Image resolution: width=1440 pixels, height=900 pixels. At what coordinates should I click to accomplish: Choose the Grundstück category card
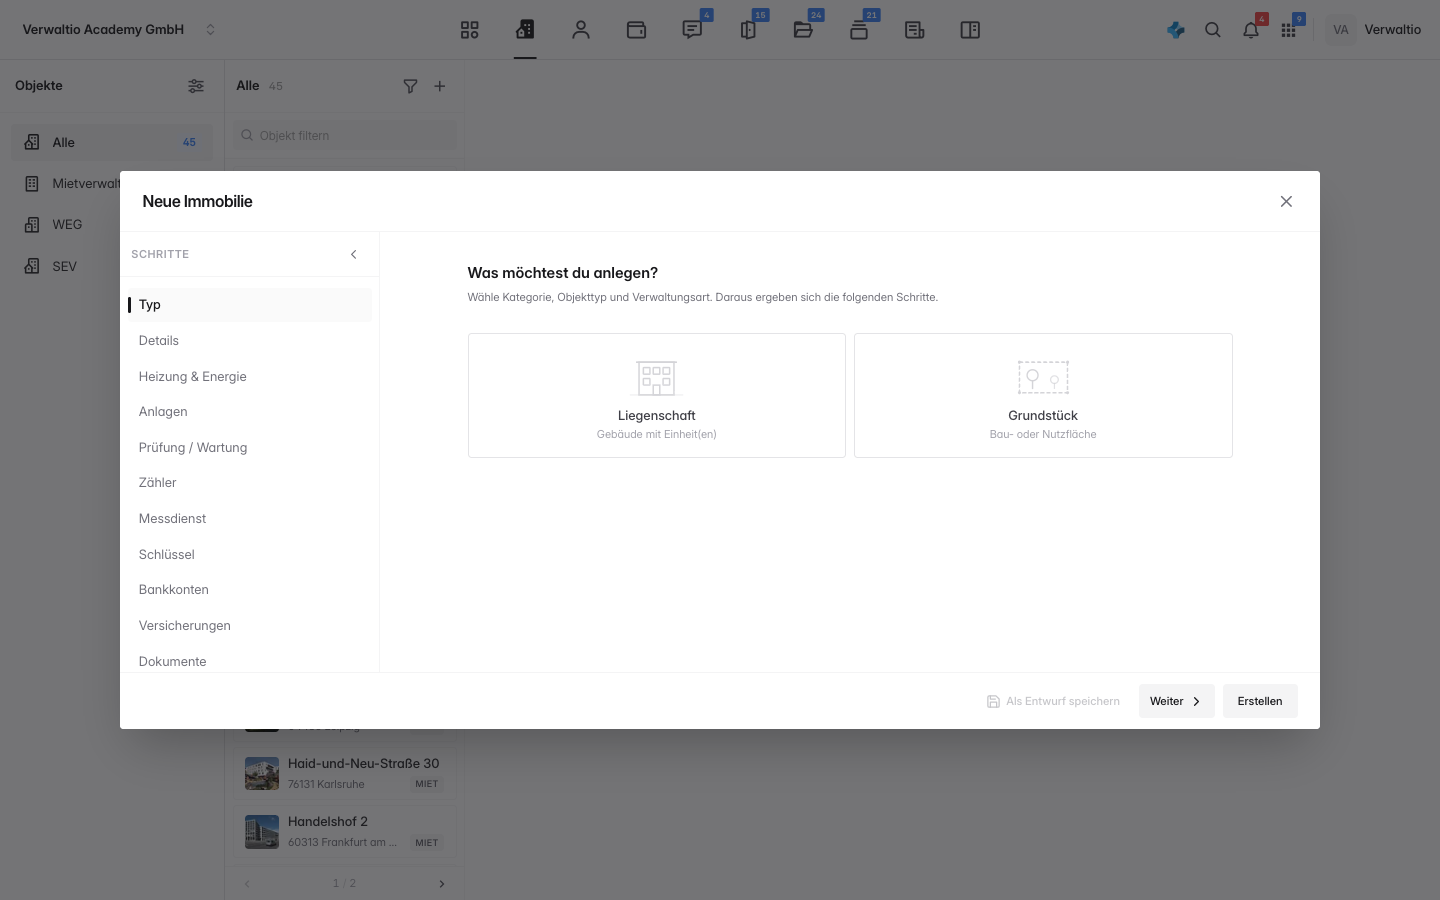tap(1043, 396)
